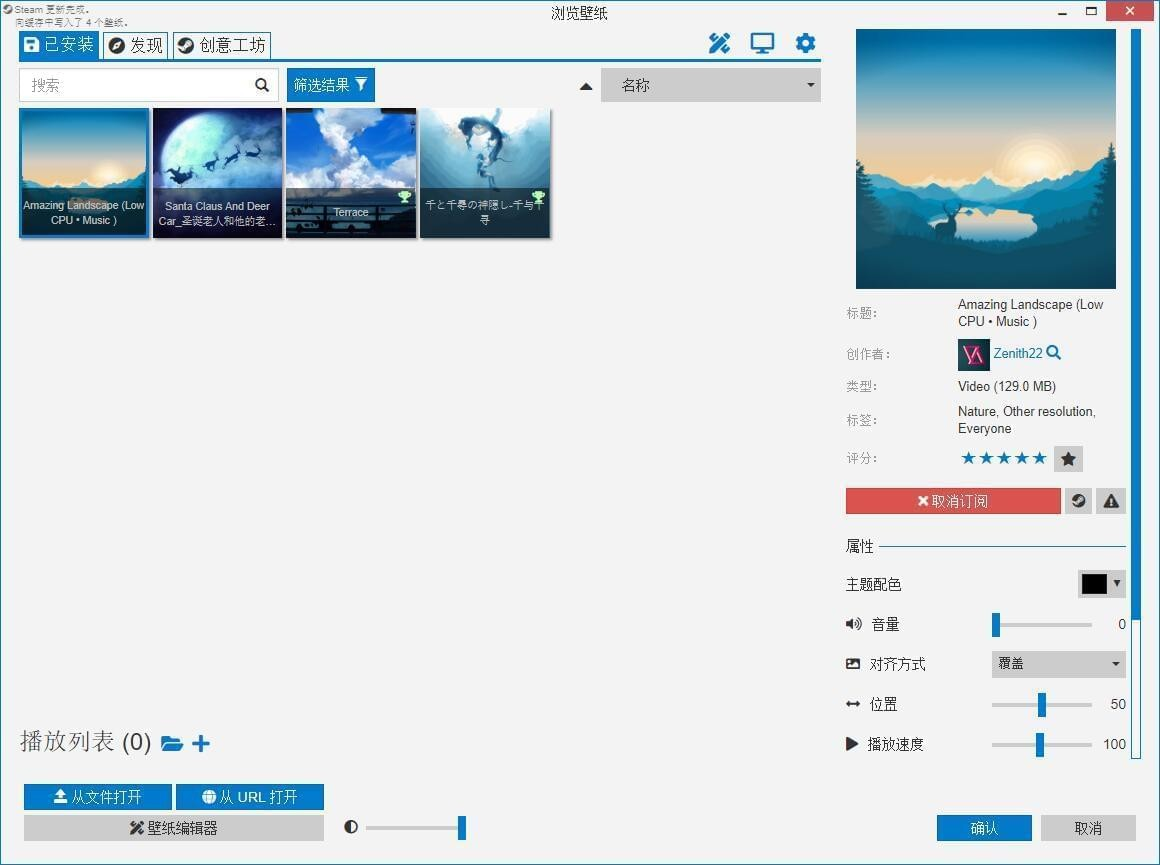Image resolution: width=1160 pixels, height=865 pixels.
Task: Click 取消订阅 unsubscribe button
Action: [953, 501]
